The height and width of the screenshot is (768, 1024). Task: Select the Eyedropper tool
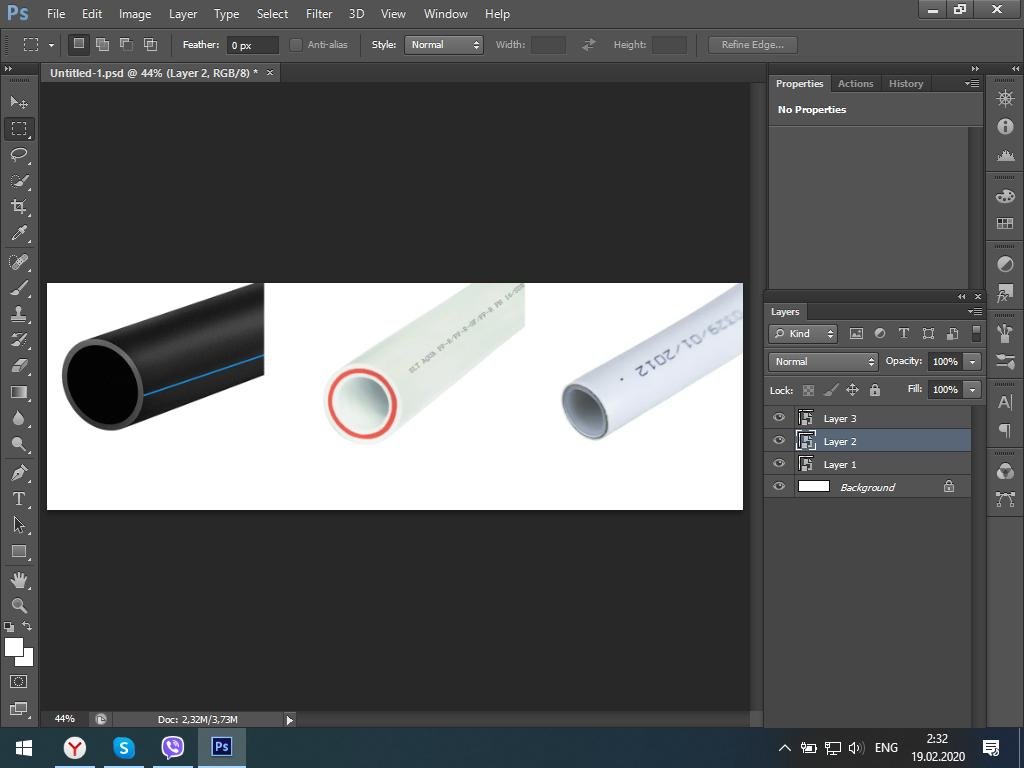click(x=19, y=234)
